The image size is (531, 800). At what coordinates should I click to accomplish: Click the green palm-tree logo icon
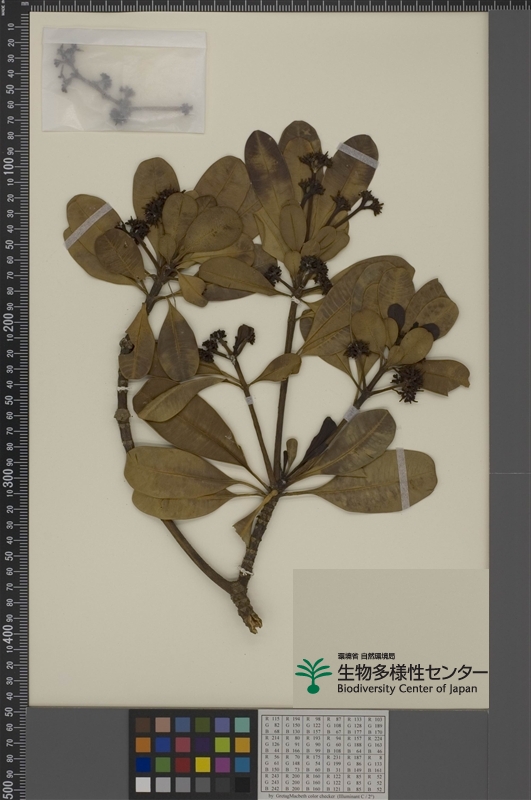[313, 675]
